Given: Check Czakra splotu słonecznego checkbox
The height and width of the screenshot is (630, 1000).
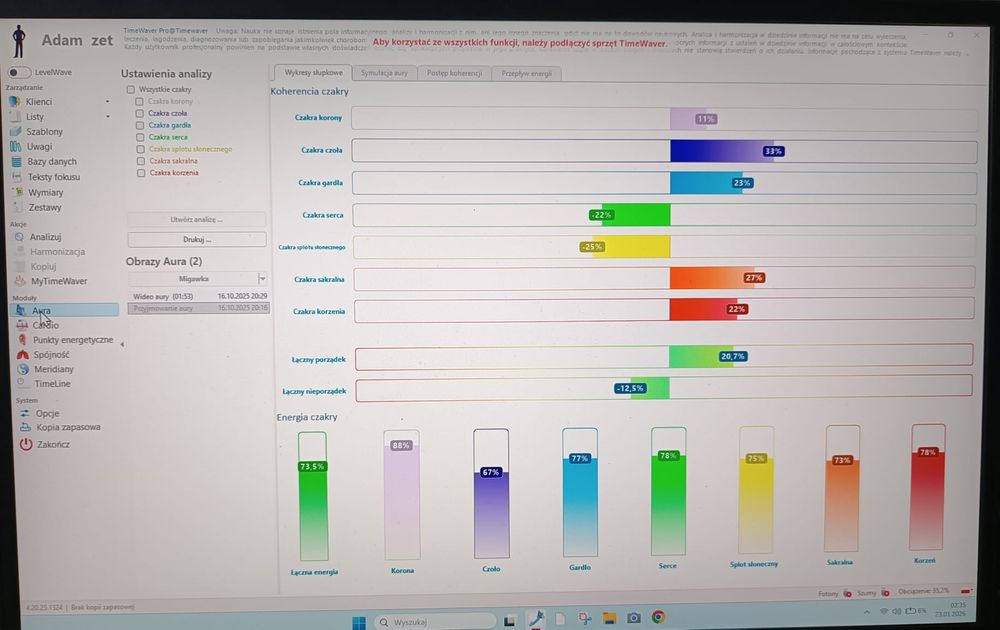Looking at the screenshot, I should [x=140, y=149].
